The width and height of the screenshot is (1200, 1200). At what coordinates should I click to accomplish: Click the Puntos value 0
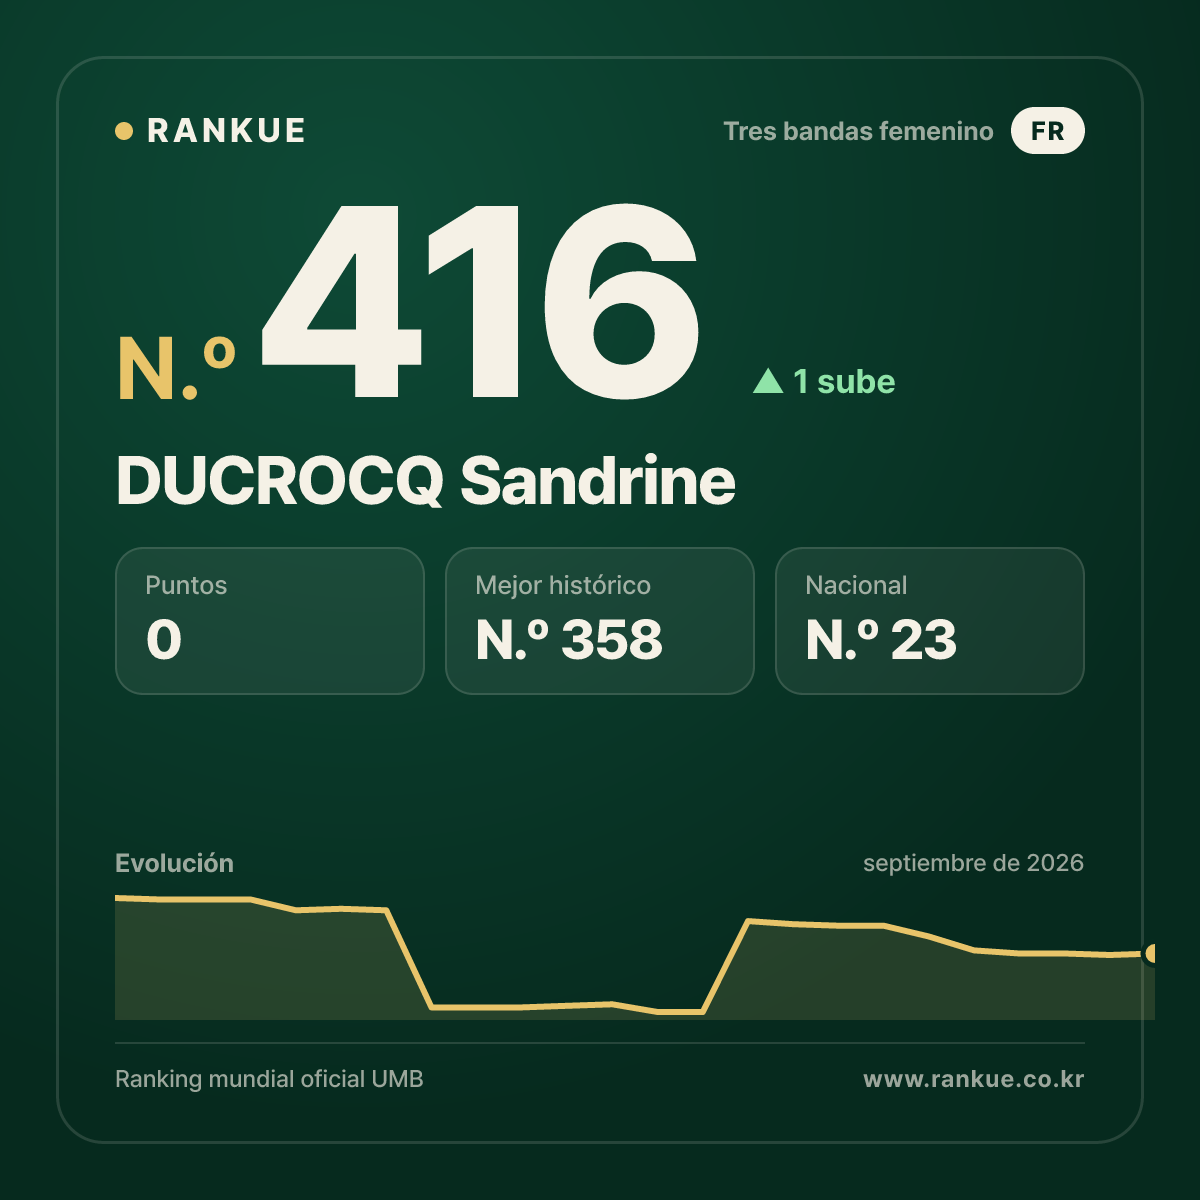(164, 640)
